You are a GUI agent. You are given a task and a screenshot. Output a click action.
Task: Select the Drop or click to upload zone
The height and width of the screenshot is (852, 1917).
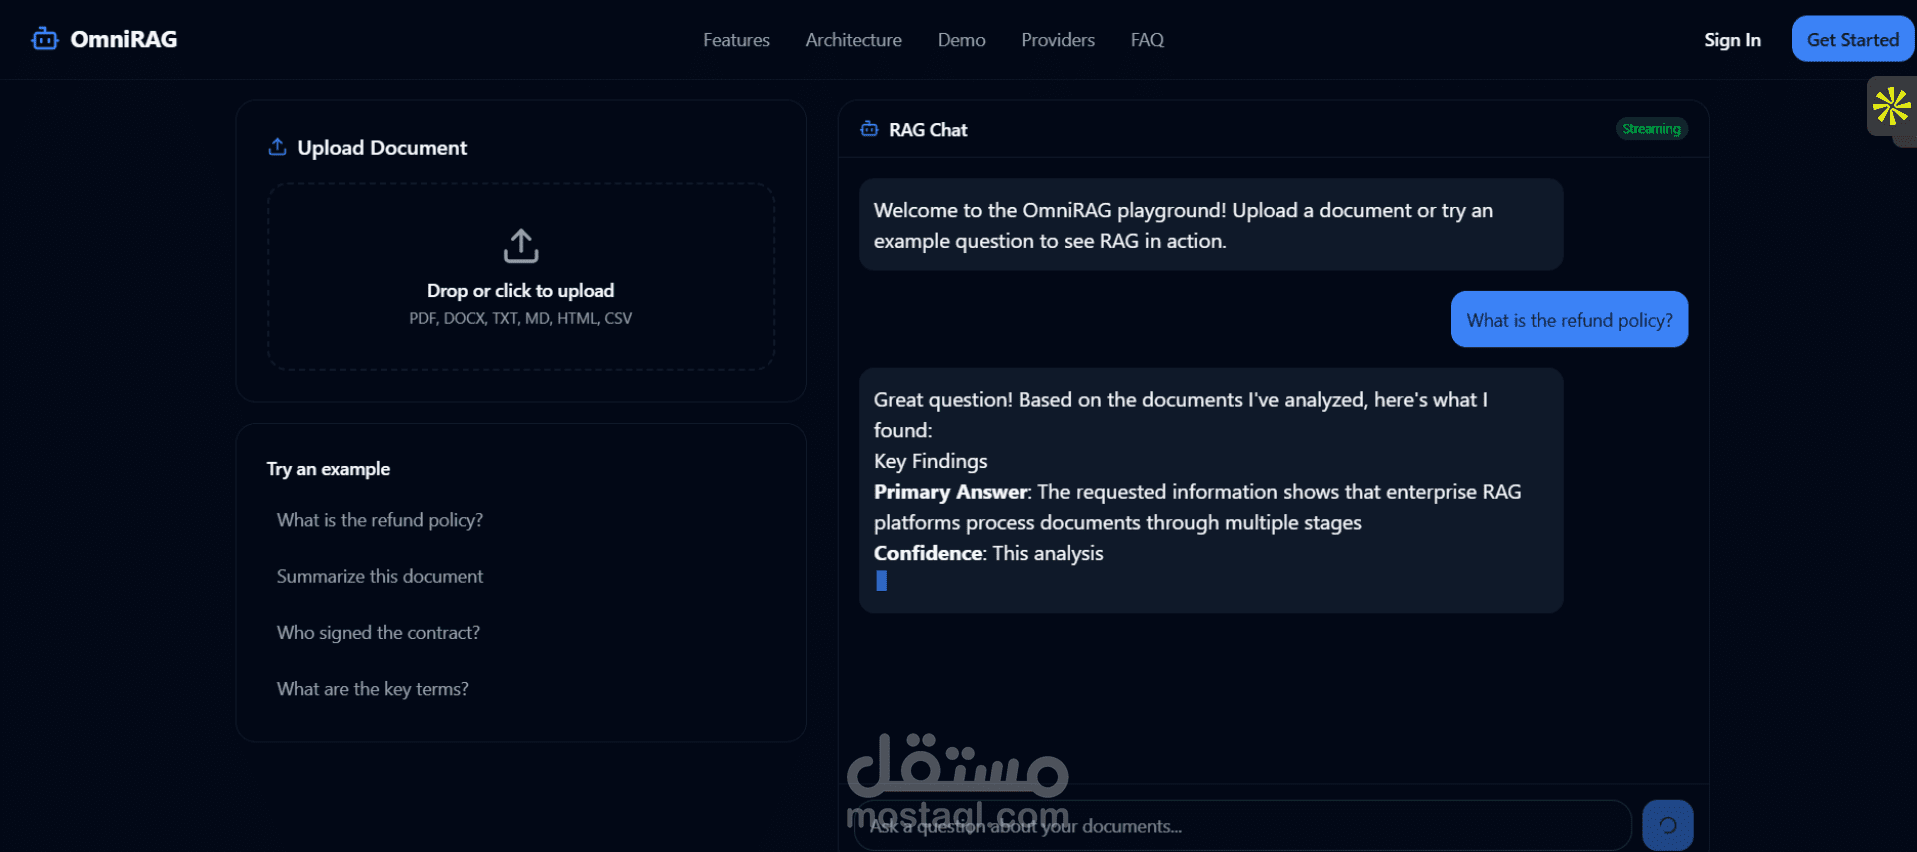pyautogui.click(x=520, y=277)
